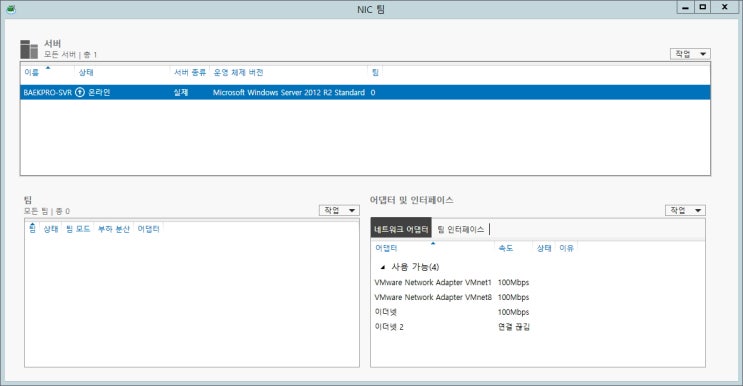Sort teams list by 팀 column header
743x386 pixels.
[32, 229]
